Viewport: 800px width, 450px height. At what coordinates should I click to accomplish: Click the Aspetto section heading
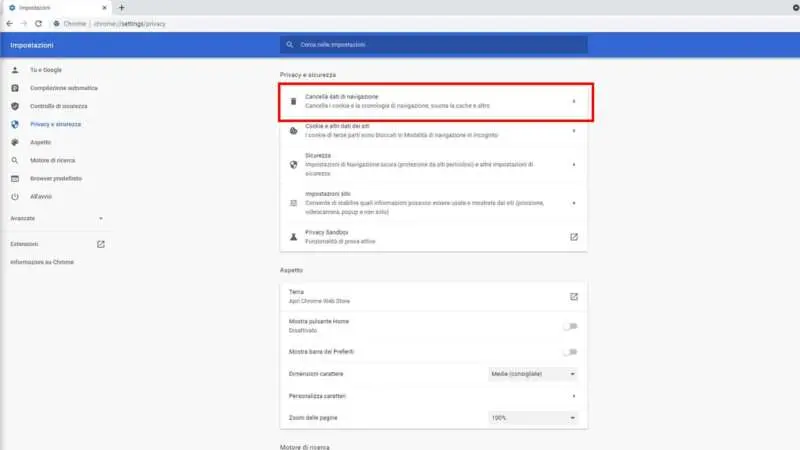coord(291,270)
